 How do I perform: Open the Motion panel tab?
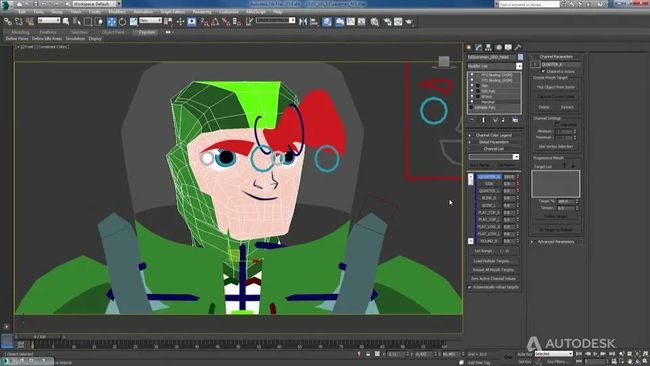(x=499, y=47)
